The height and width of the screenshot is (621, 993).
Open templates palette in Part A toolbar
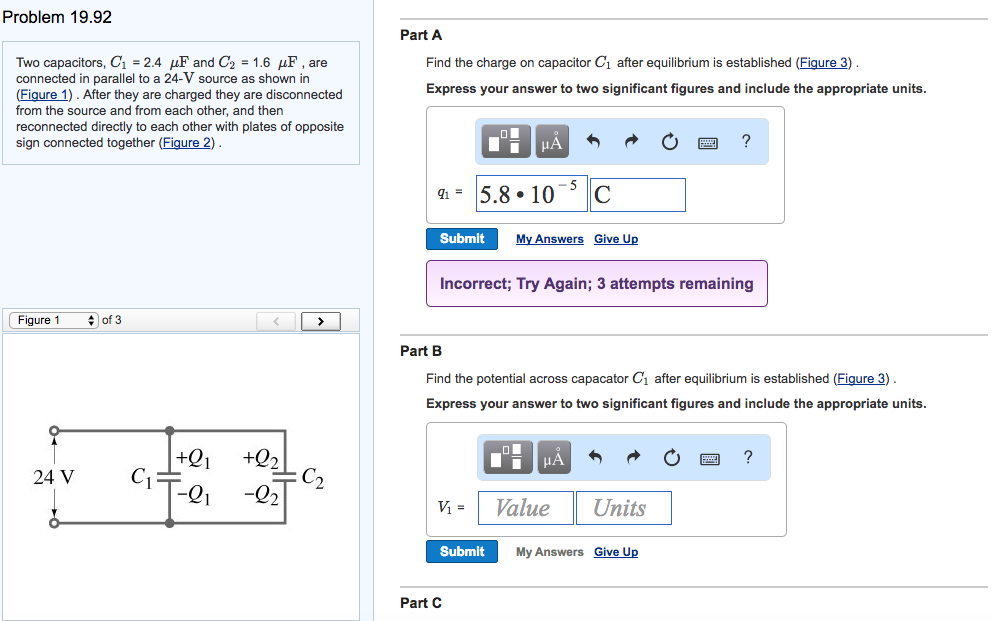click(505, 141)
